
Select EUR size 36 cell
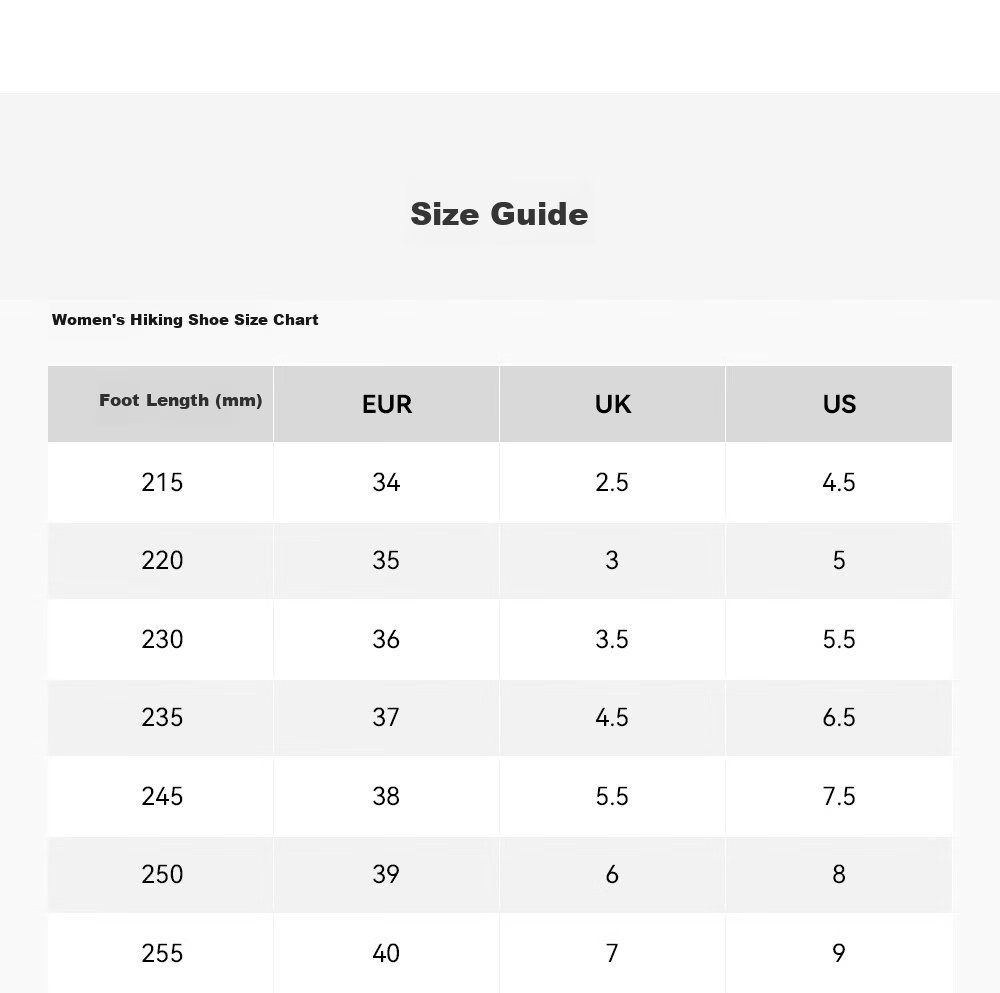pyautogui.click(x=386, y=639)
